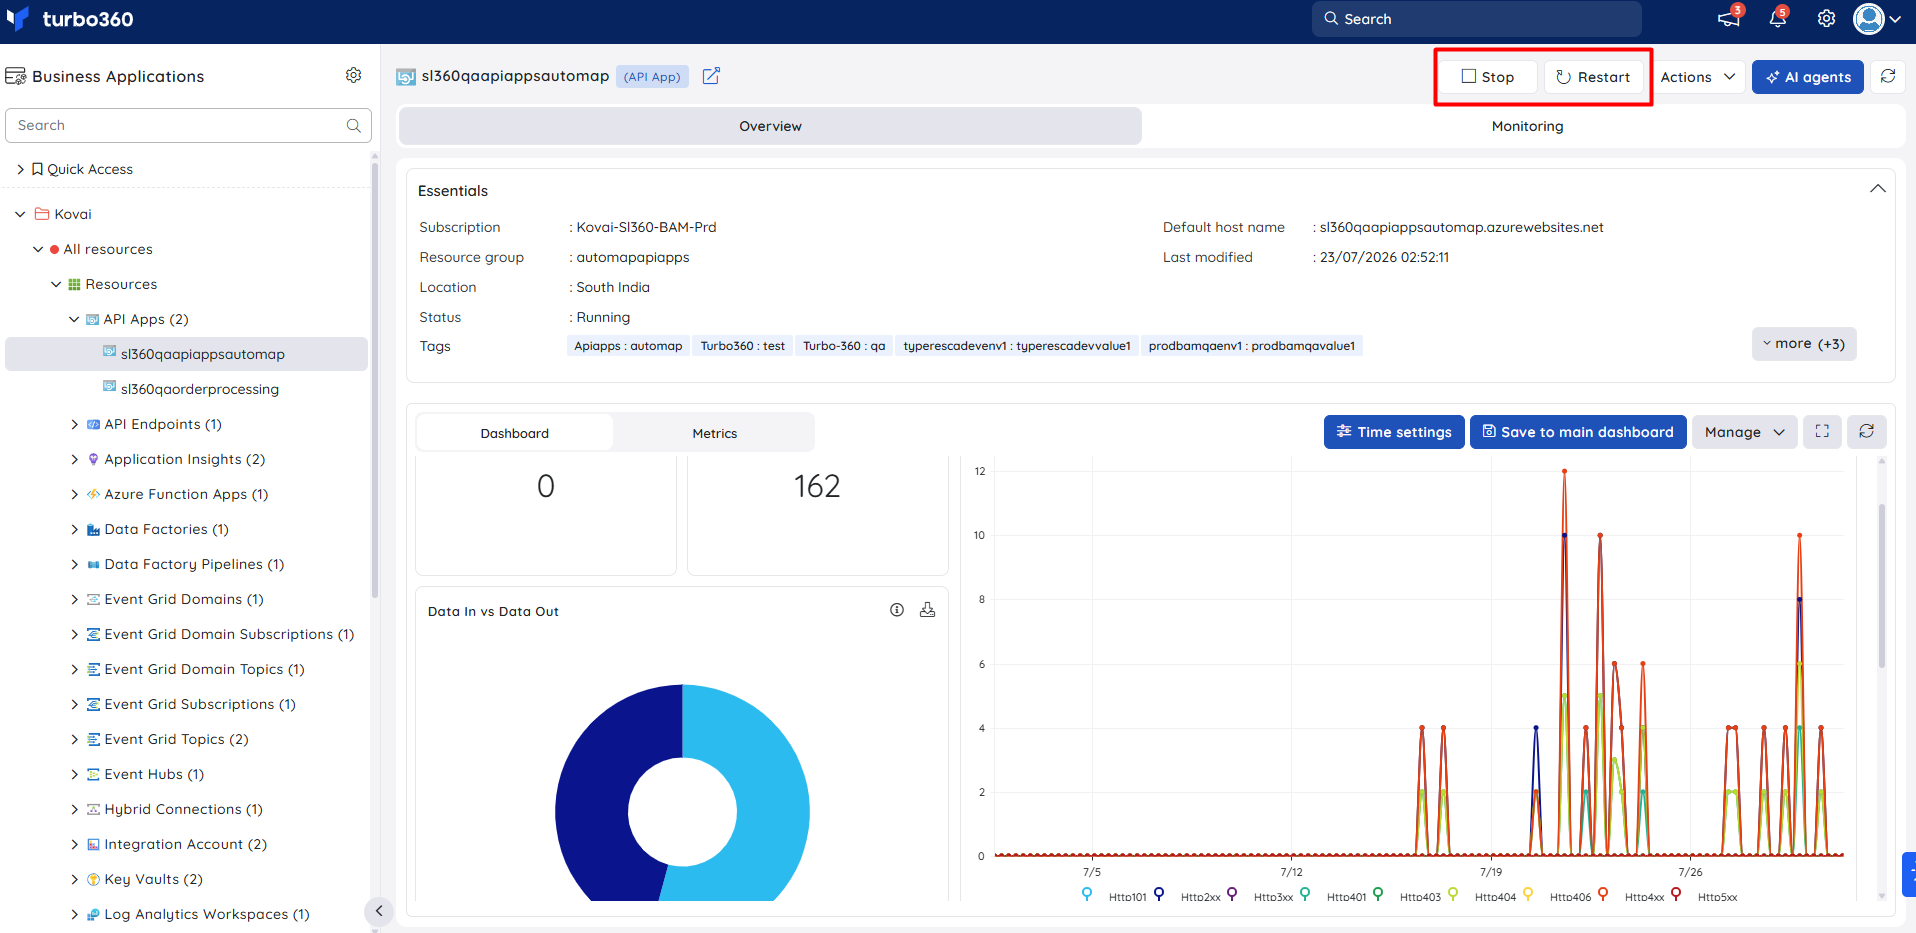Toggle Http2xx series in chart legend
The height and width of the screenshot is (933, 1916).
(x=1189, y=896)
